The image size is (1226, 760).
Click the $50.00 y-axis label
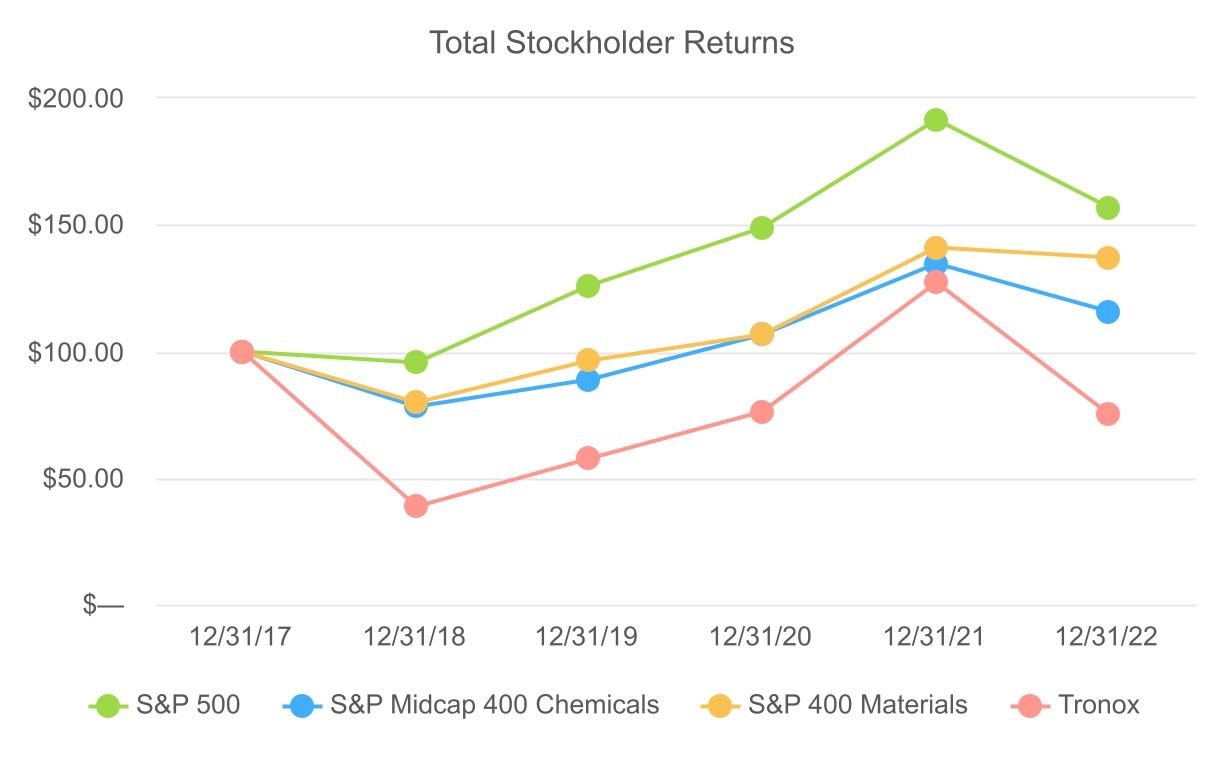click(x=83, y=479)
